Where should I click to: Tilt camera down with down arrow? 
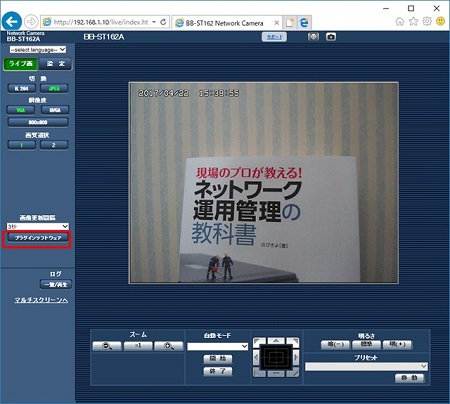coord(276,374)
